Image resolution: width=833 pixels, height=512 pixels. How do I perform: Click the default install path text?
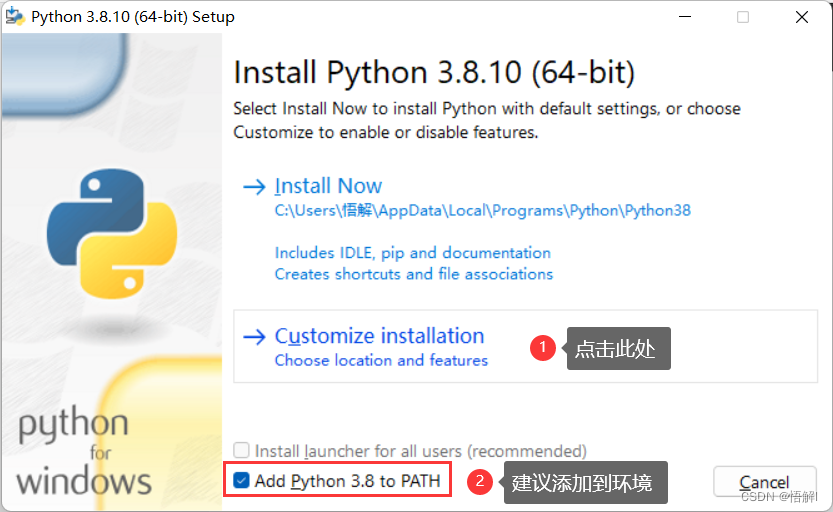click(482, 210)
